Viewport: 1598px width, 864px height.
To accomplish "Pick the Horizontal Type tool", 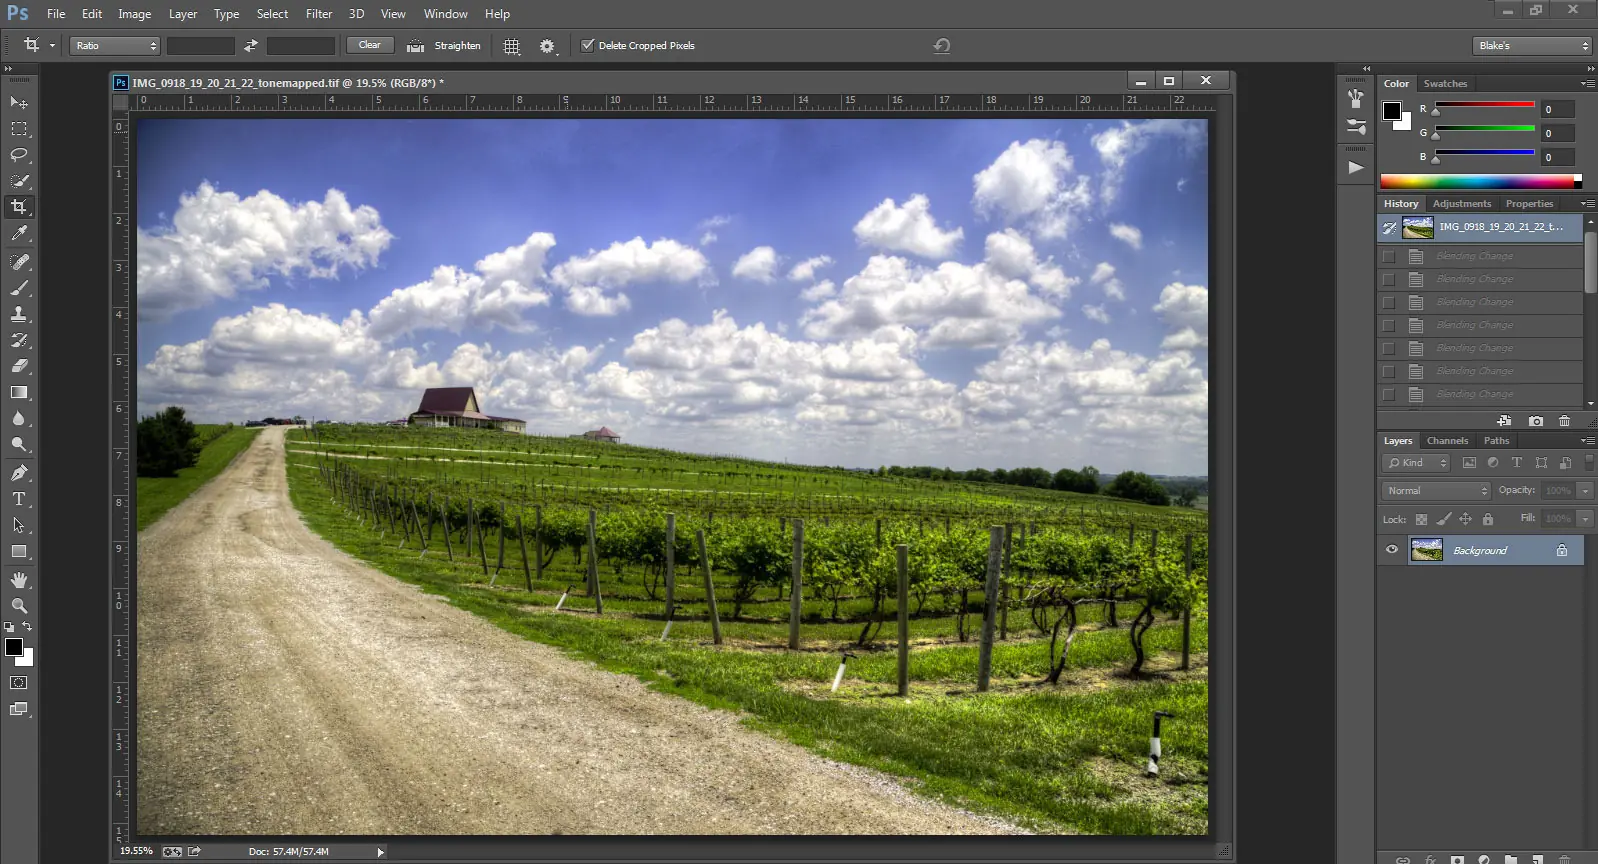I will pos(19,498).
